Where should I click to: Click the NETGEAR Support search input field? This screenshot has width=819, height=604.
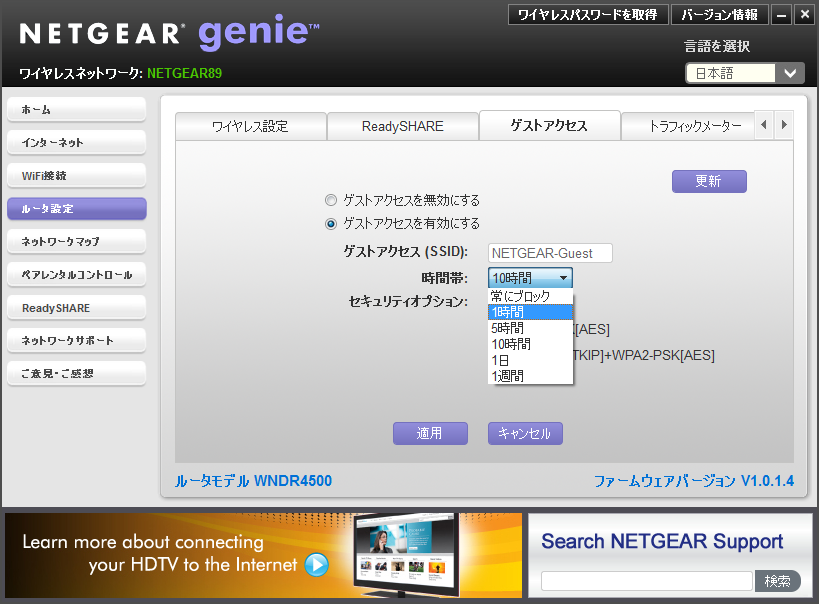click(x=646, y=581)
